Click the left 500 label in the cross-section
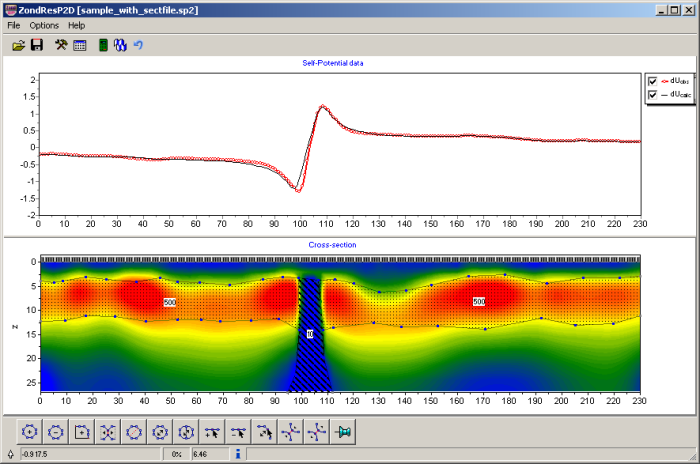The image size is (700, 464). point(170,301)
